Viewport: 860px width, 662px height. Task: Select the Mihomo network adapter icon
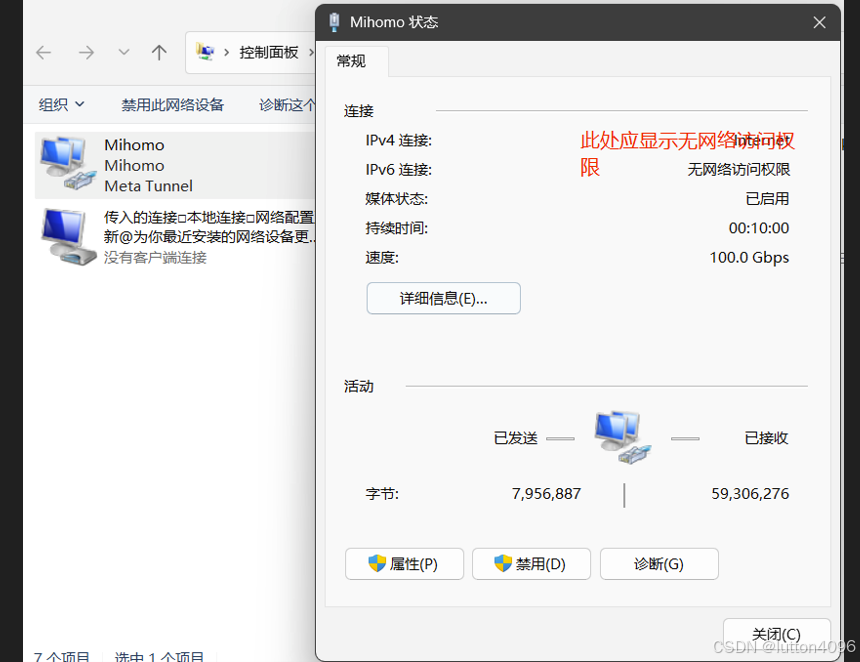69,164
